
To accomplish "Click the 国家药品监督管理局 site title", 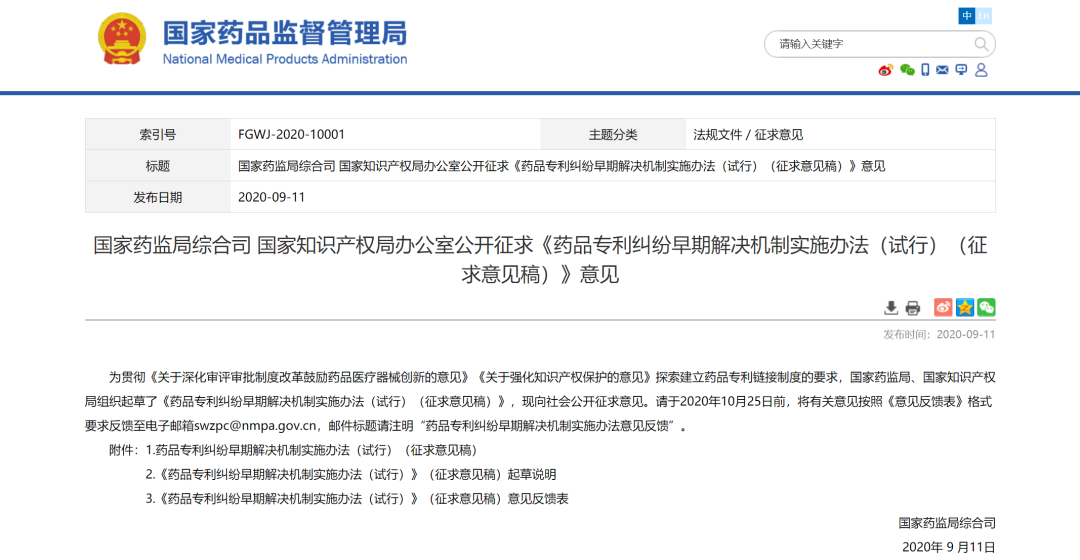I will point(284,33).
